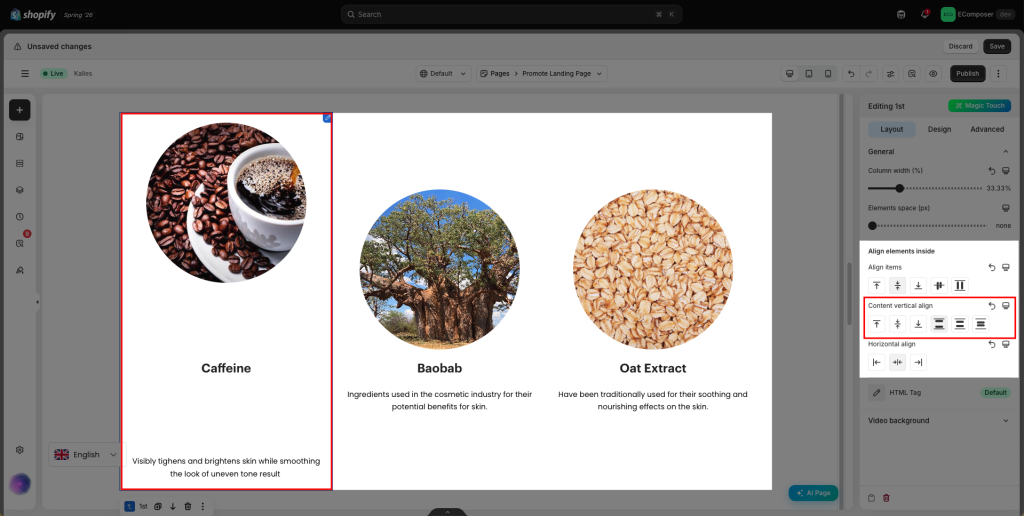1024x516 pixels.
Task: Open the search icon with red badge
Action: (20, 244)
